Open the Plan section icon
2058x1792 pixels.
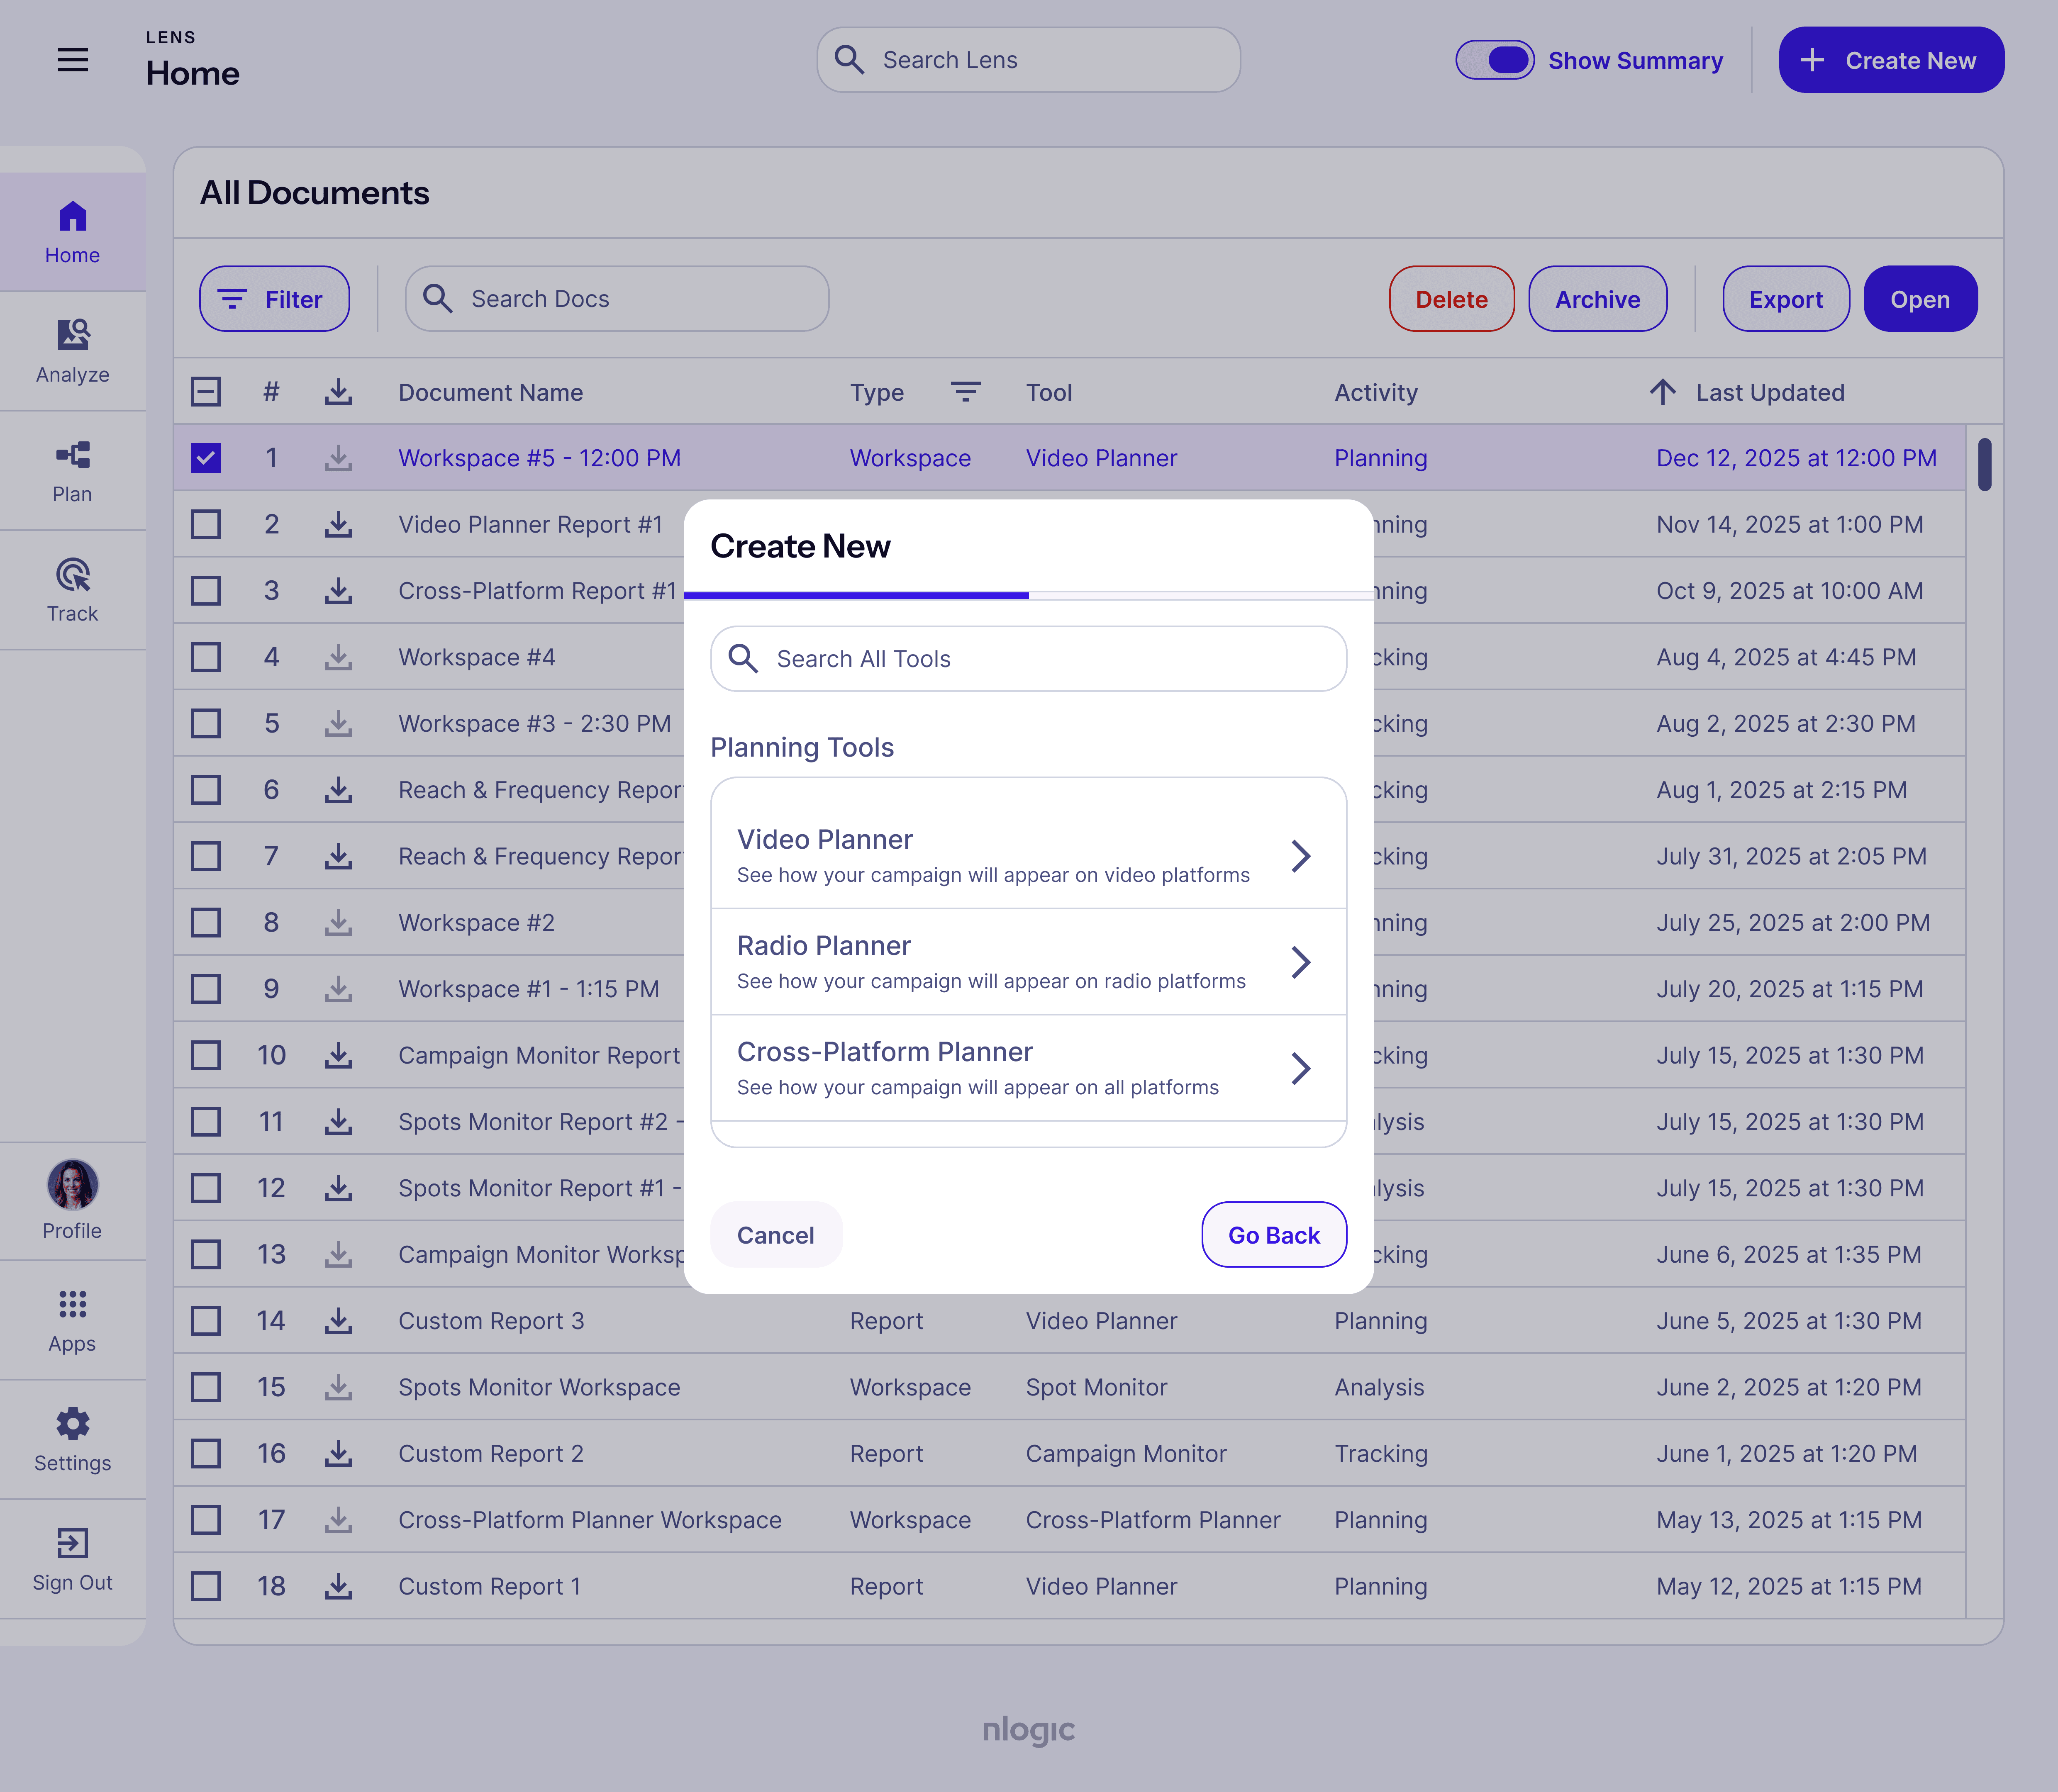click(72, 456)
